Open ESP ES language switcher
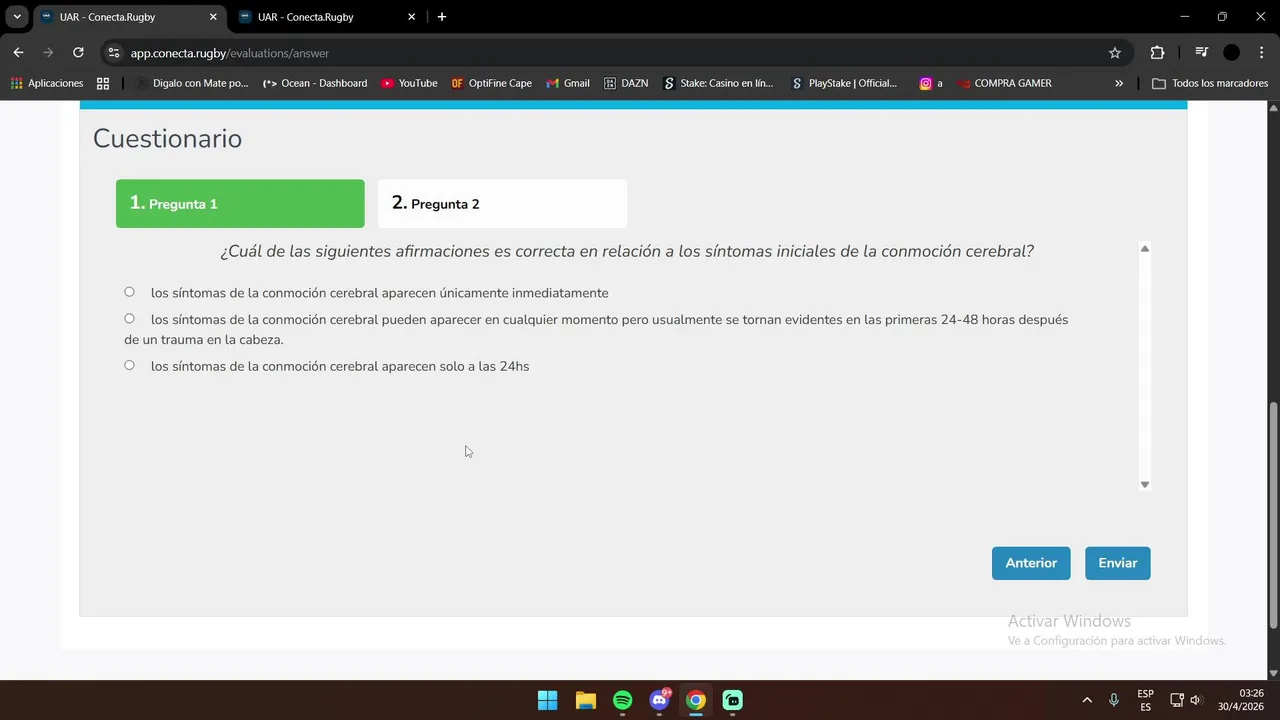 [x=1145, y=700]
